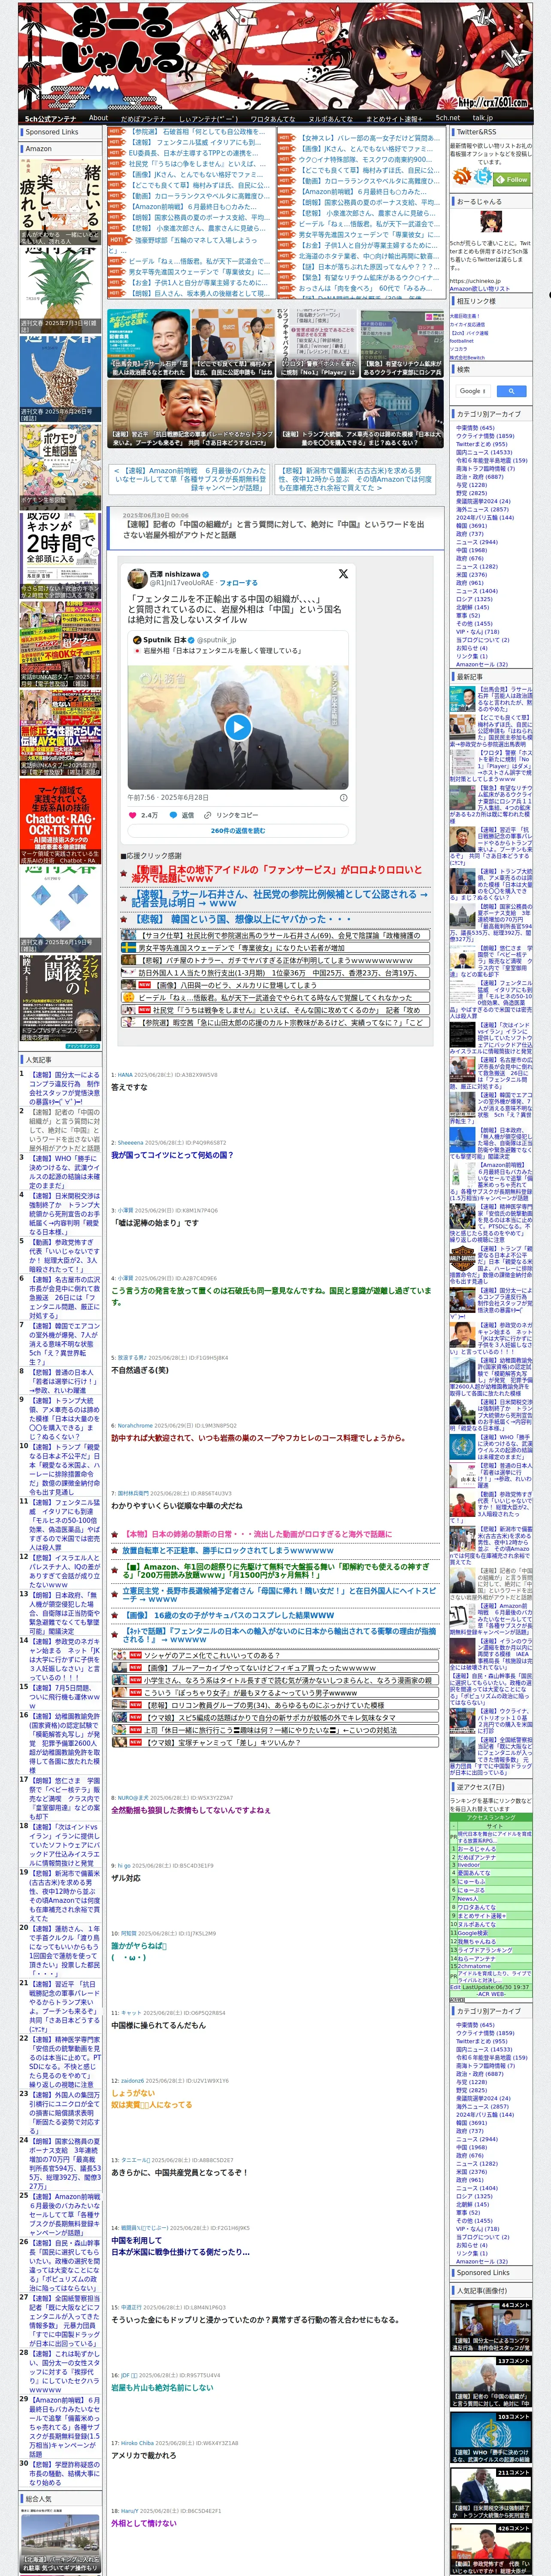Image resolution: width=551 pixels, height=2576 pixels.
Task: Click the ポケモン生態図鑑 Amazon ad image
Action: (x=60, y=467)
